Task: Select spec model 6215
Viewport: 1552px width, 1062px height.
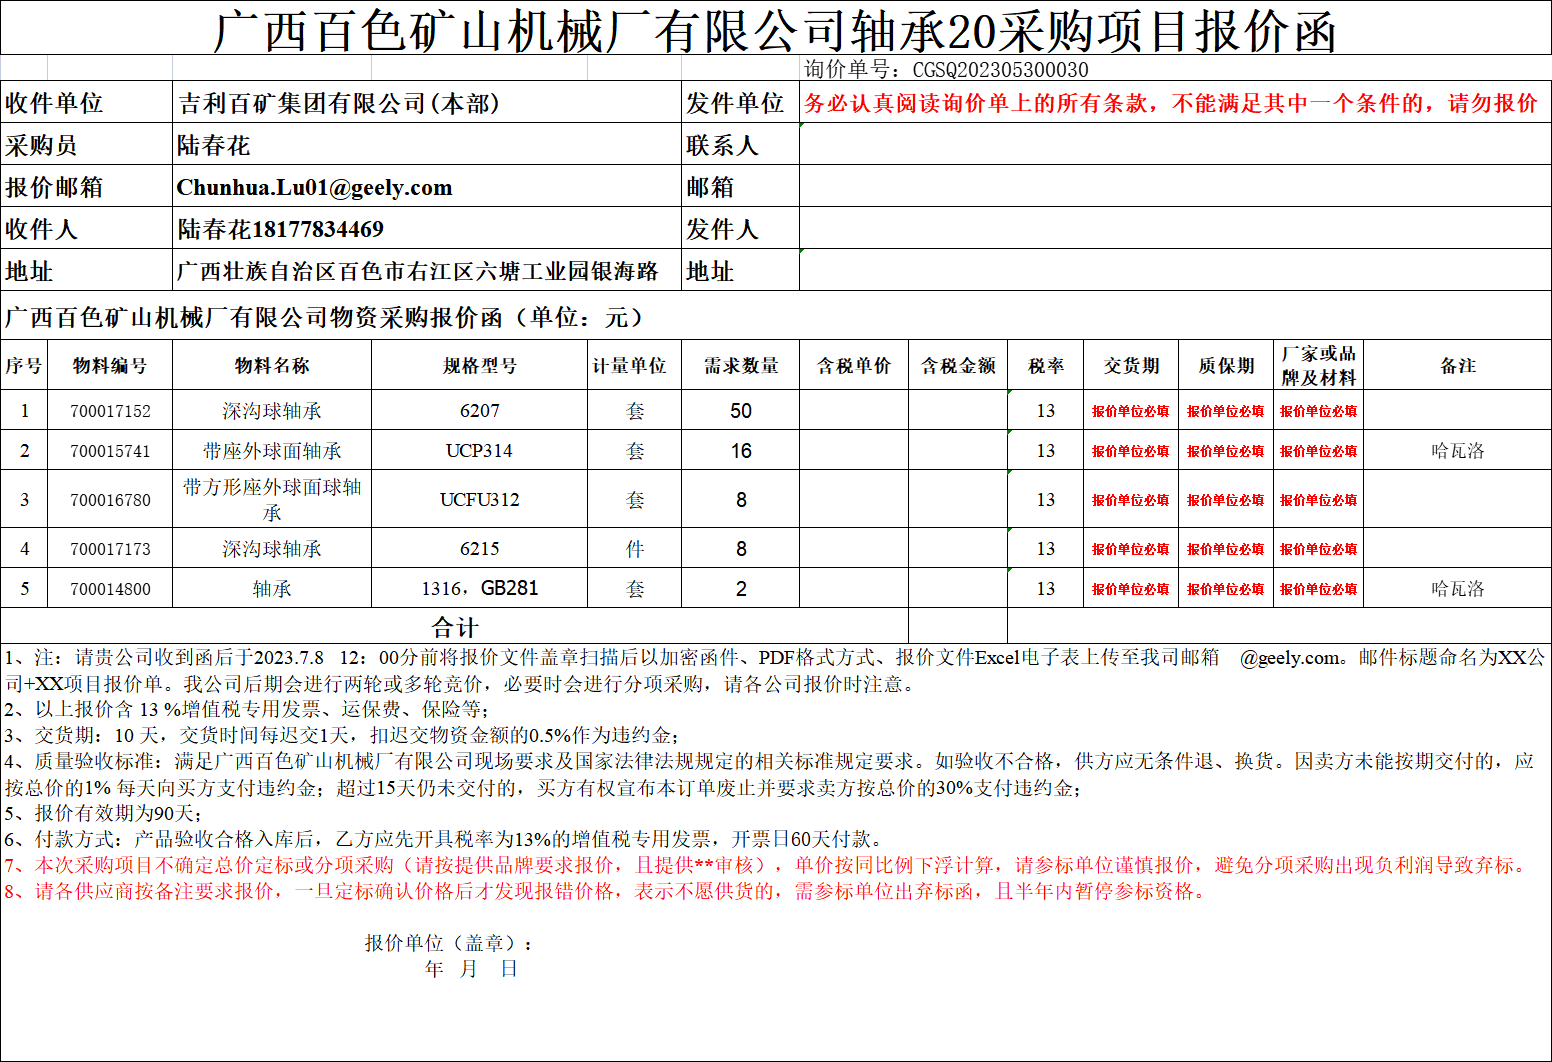Action: tap(480, 549)
